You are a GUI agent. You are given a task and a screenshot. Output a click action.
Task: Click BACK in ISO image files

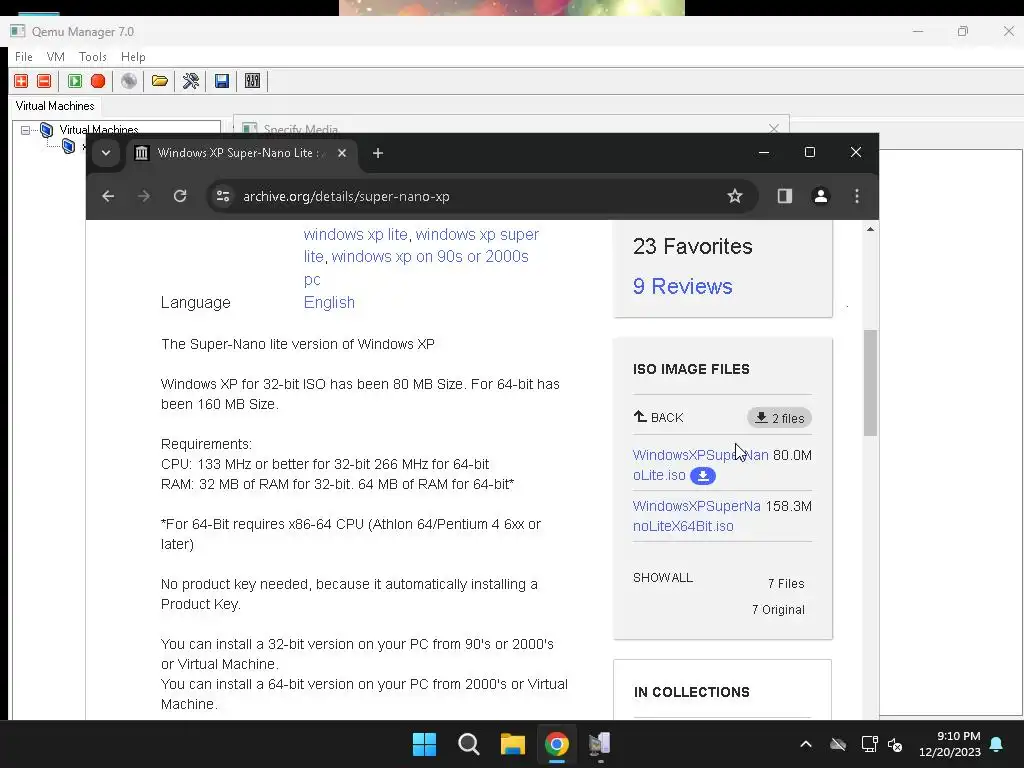tap(658, 417)
